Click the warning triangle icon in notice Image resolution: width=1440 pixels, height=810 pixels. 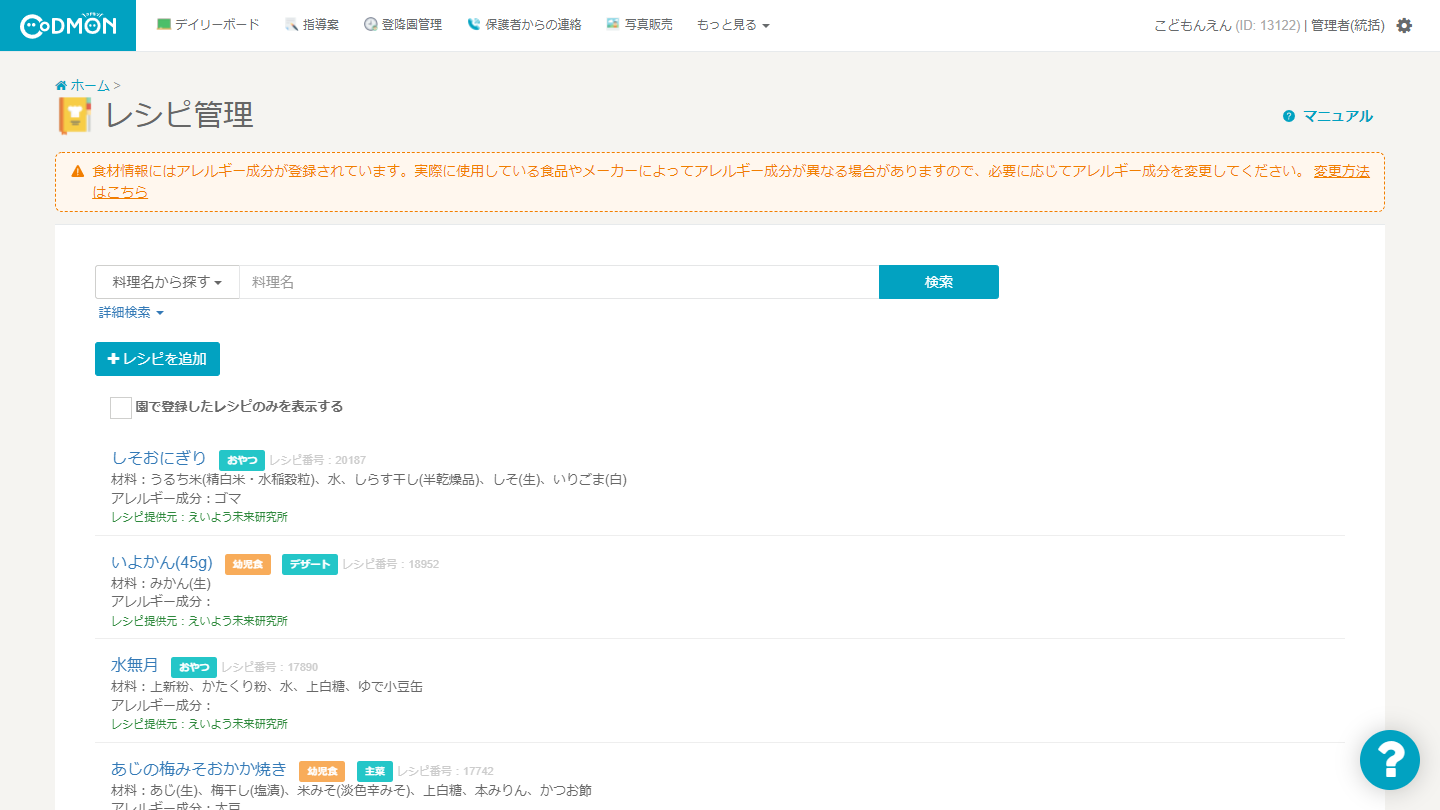(x=78, y=171)
